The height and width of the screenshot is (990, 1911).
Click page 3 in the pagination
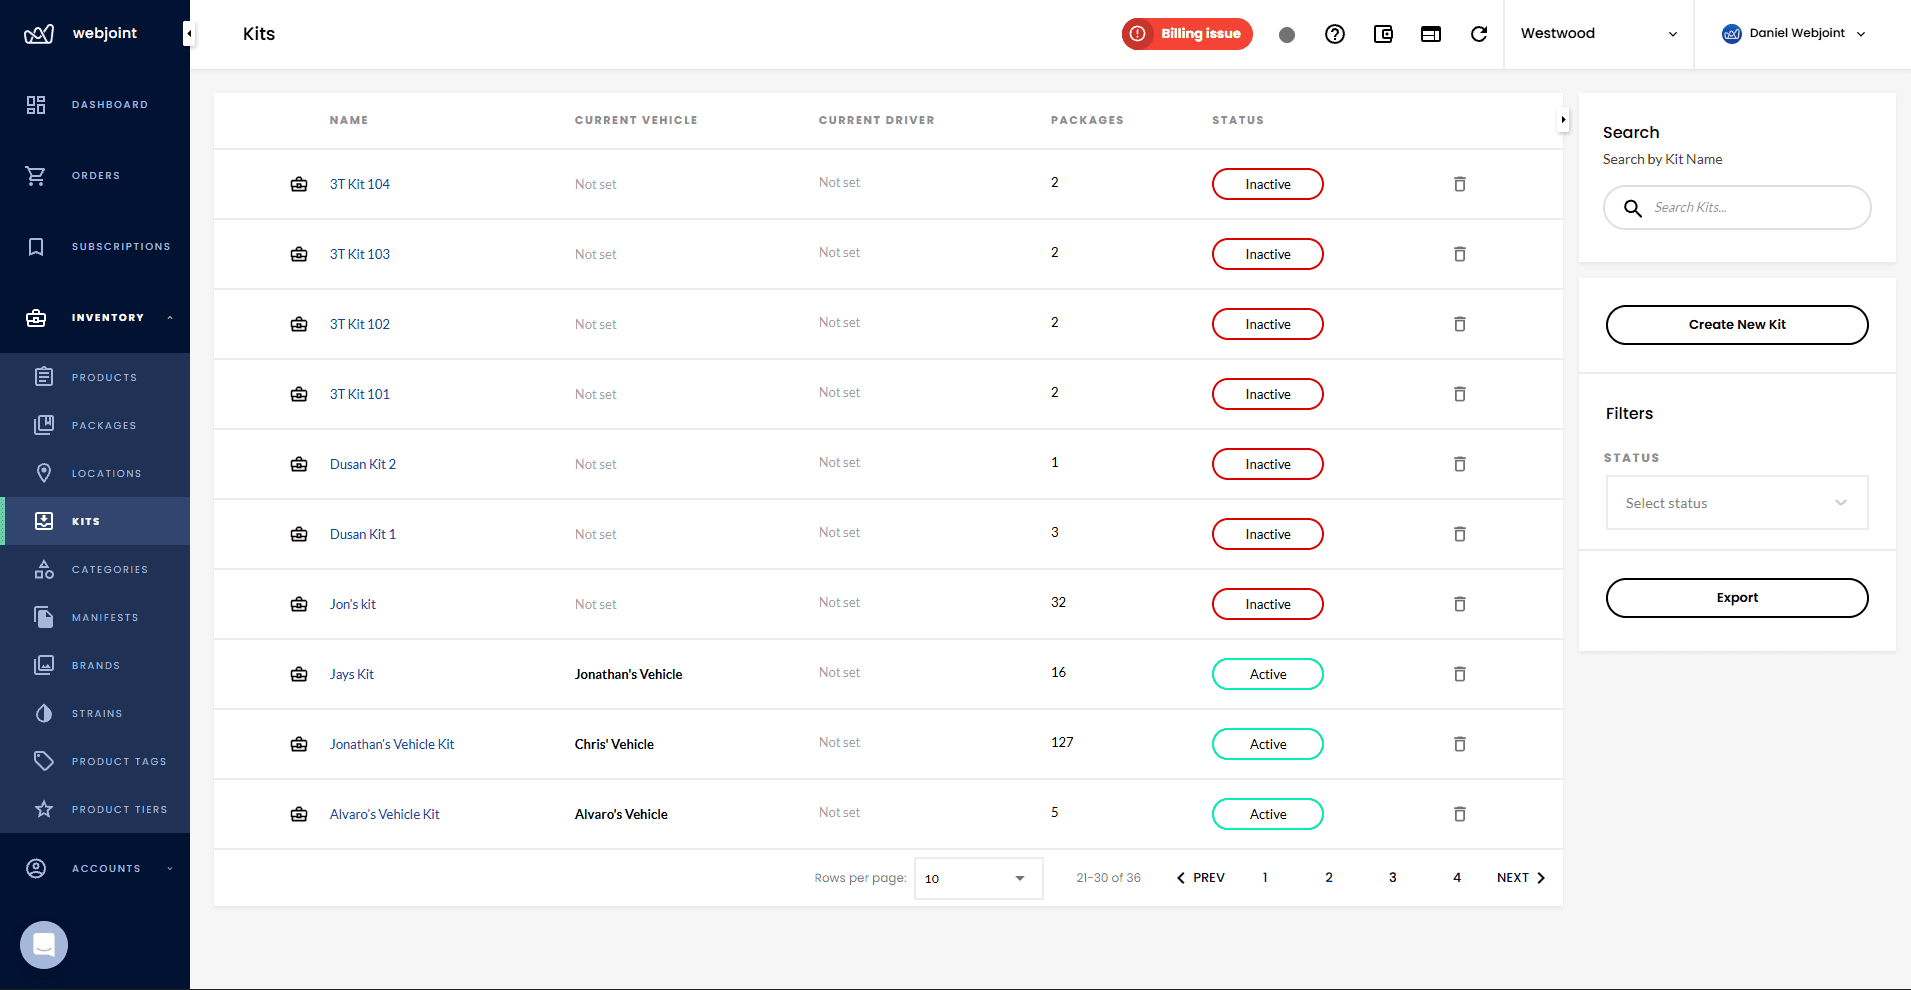coord(1393,877)
